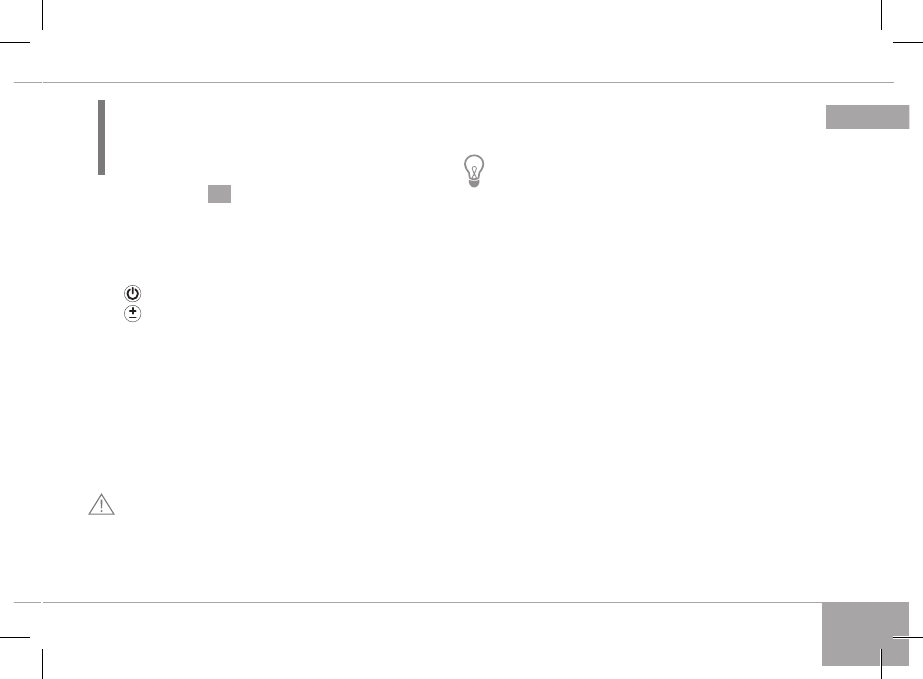
Task: Click the plus/minus symbol icon
Action: point(133,313)
